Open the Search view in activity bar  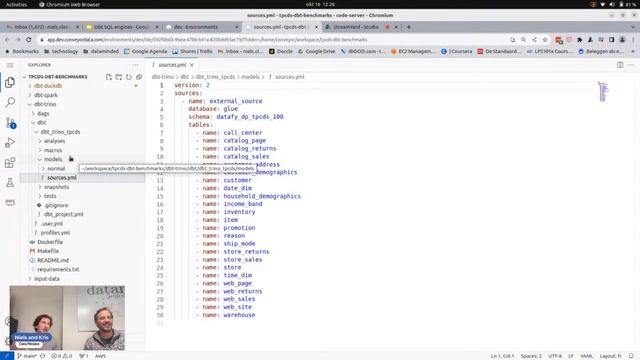coord(10,102)
